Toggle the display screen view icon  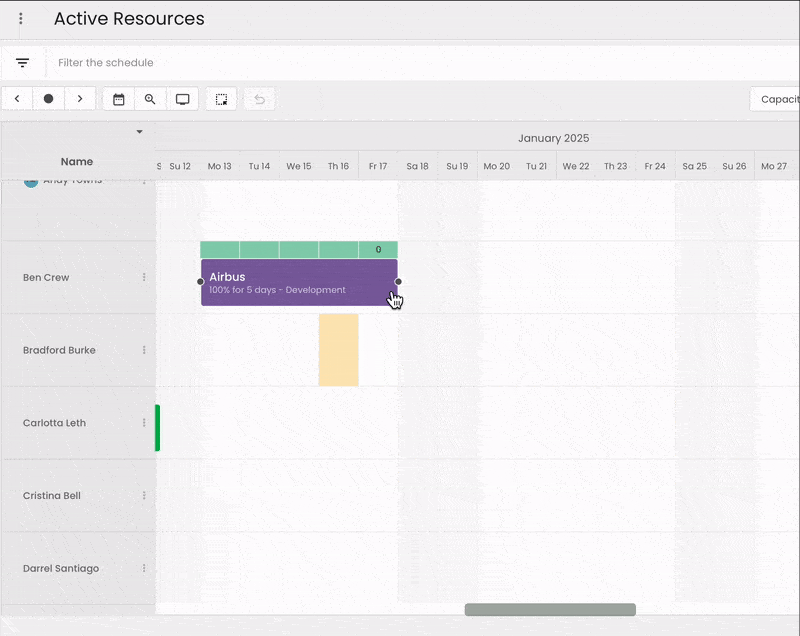pos(183,99)
